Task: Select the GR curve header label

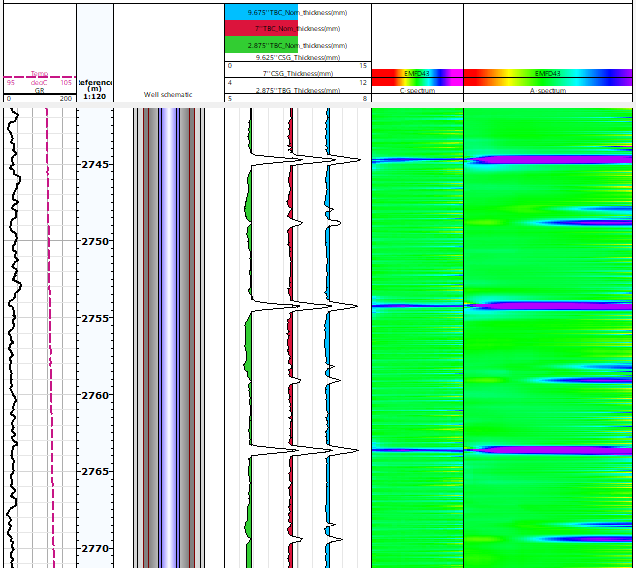Action: click(39, 91)
